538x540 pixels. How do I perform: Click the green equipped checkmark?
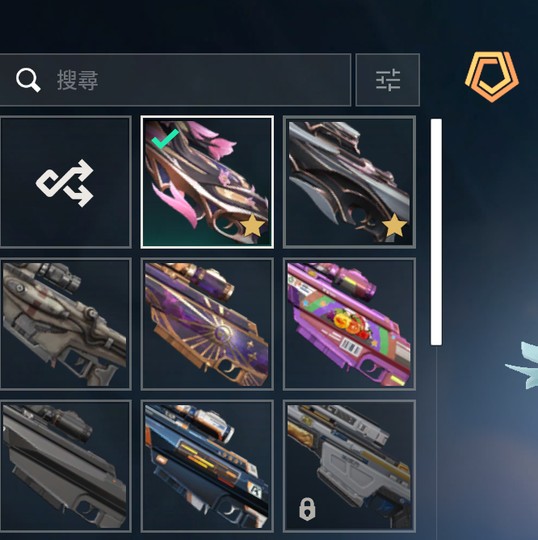(x=165, y=139)
